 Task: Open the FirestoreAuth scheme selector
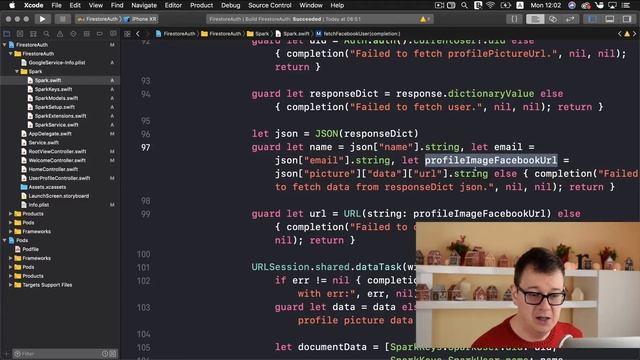98,19
